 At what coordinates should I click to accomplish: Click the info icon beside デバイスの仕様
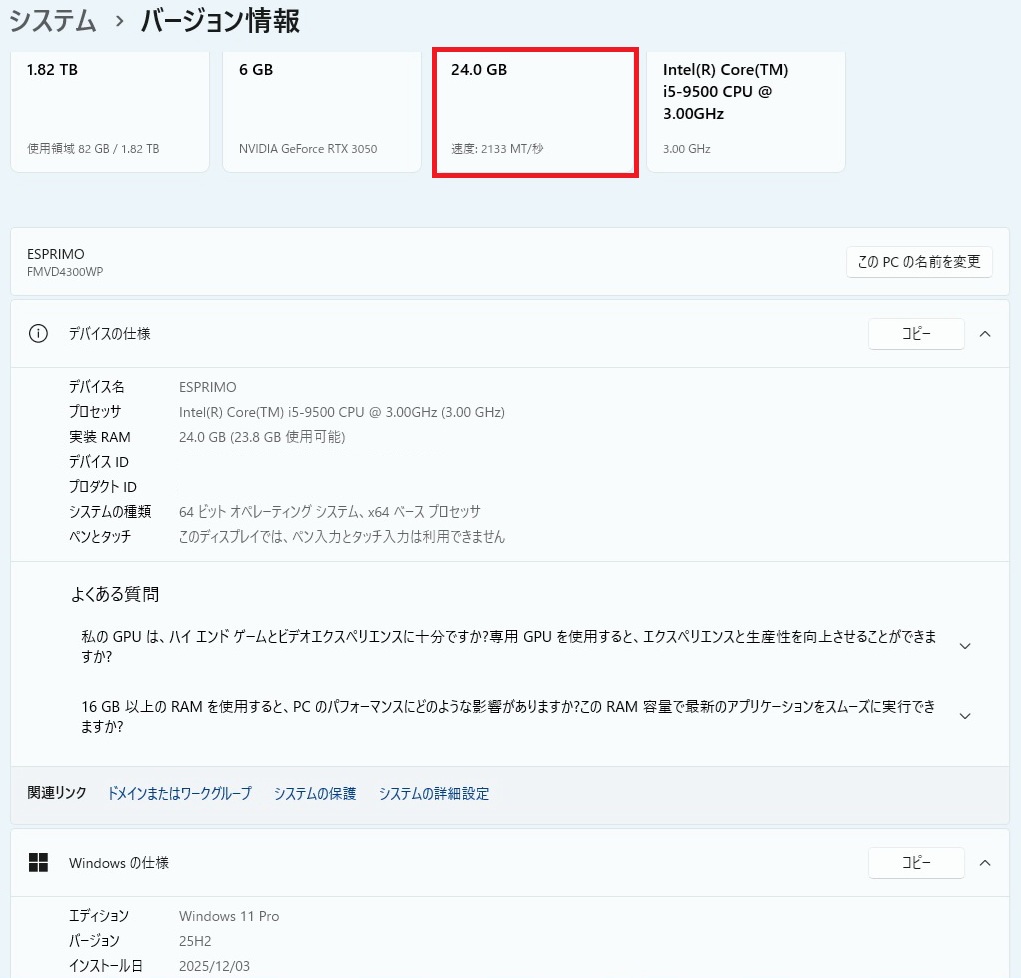(39, 334)
